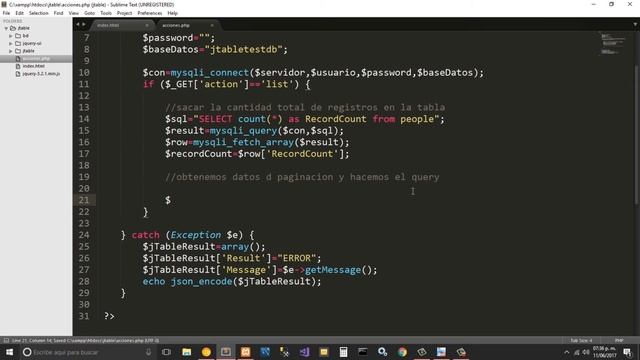Open the tab list dropdown arrow

click(635, 24)
